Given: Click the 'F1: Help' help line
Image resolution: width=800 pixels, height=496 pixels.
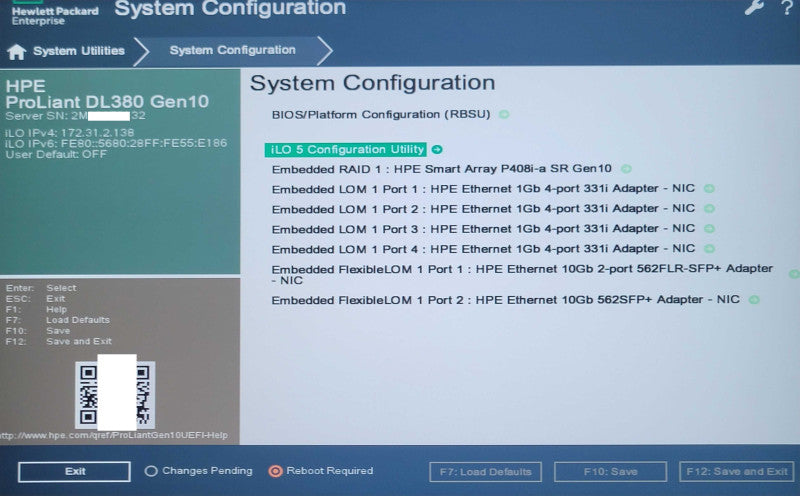Looking at the screenshot, I should [36, 309].
